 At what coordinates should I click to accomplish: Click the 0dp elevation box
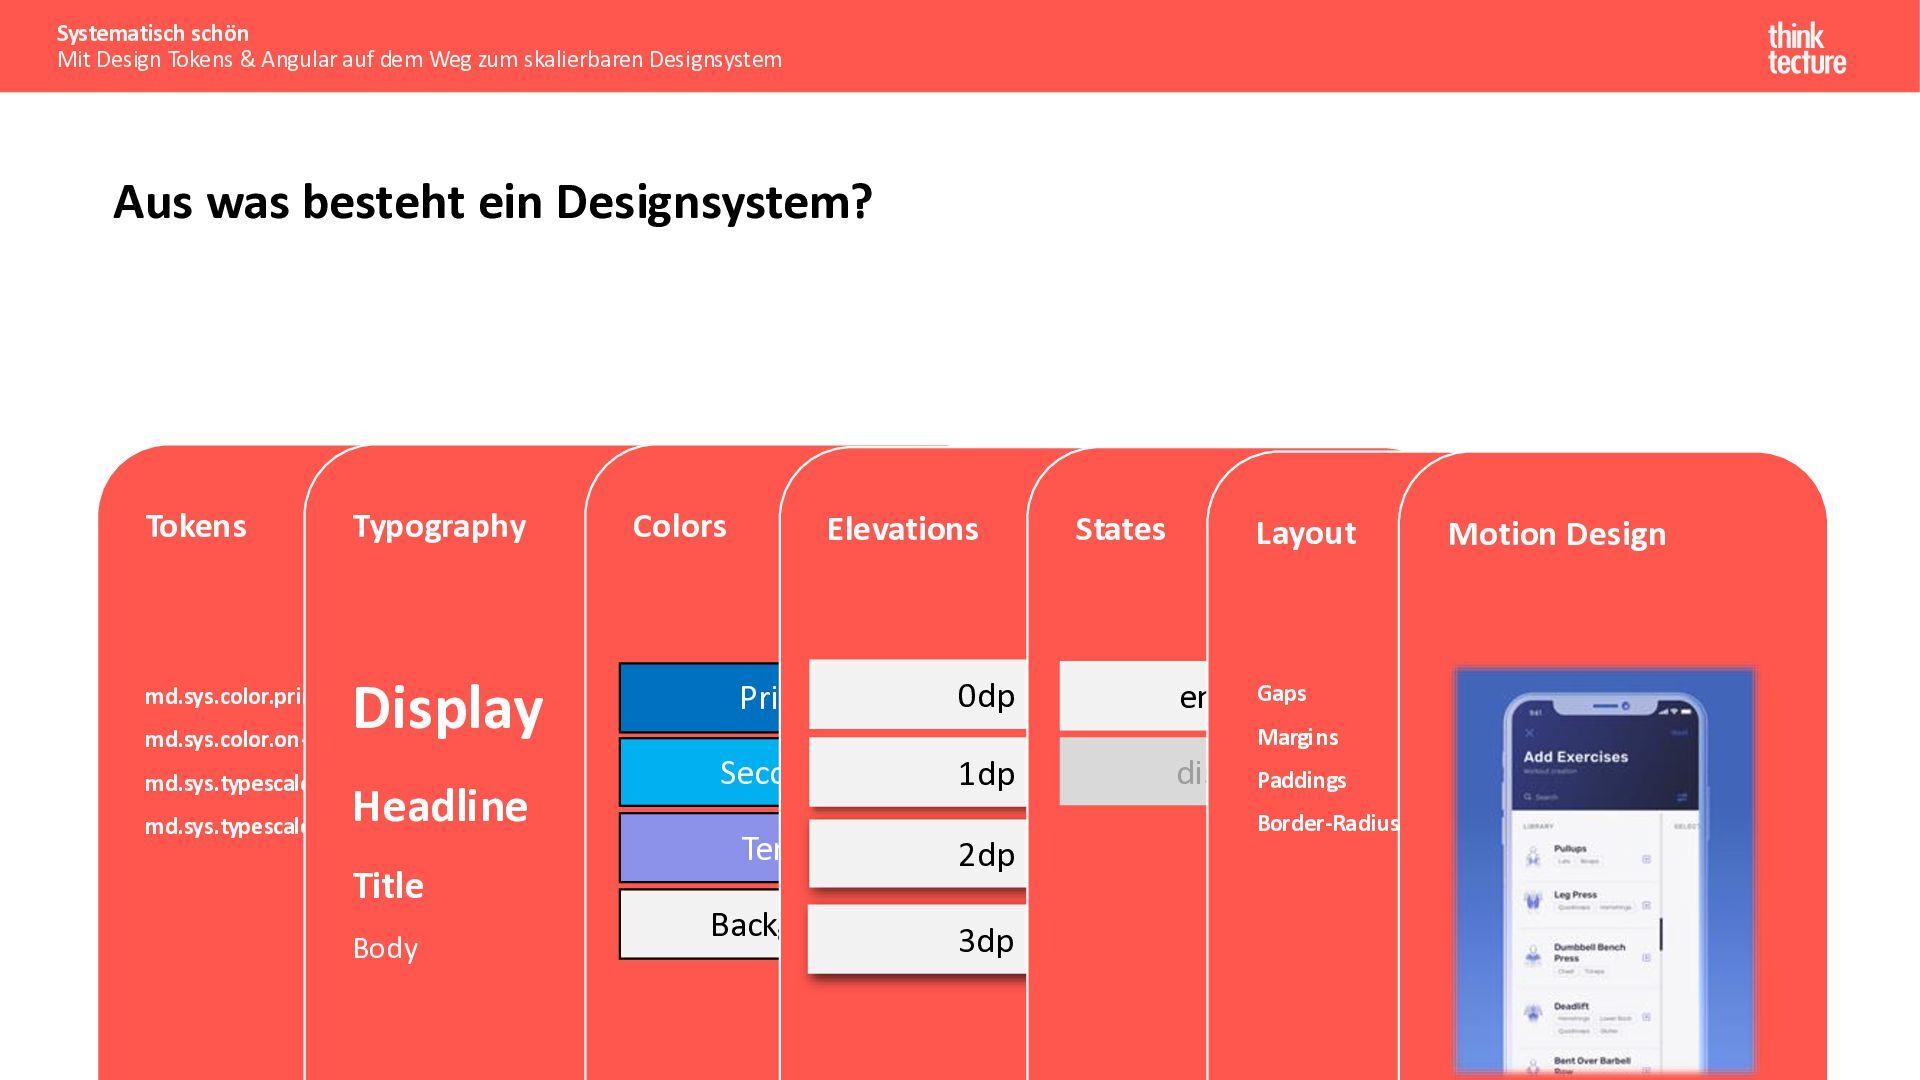click(x=917, y=695)
